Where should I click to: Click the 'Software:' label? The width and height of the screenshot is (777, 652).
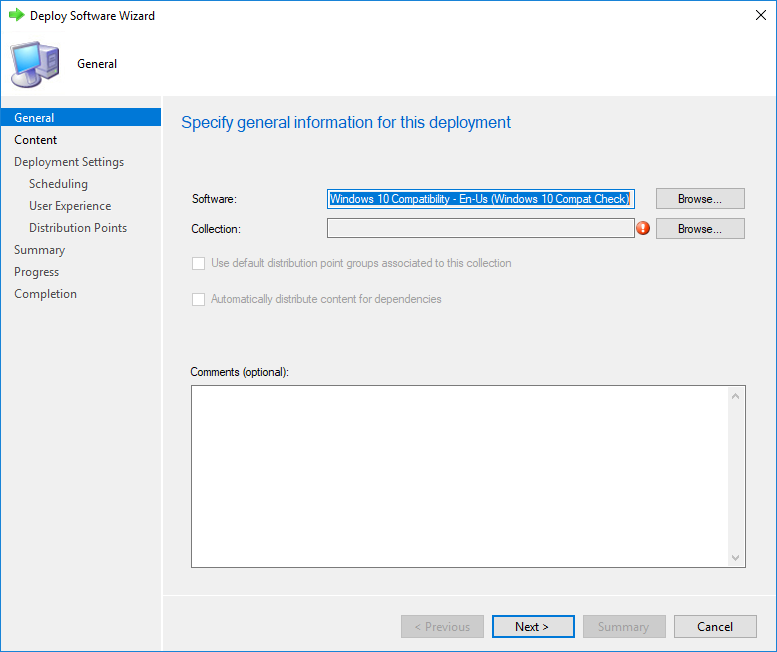tap(214, 199)
